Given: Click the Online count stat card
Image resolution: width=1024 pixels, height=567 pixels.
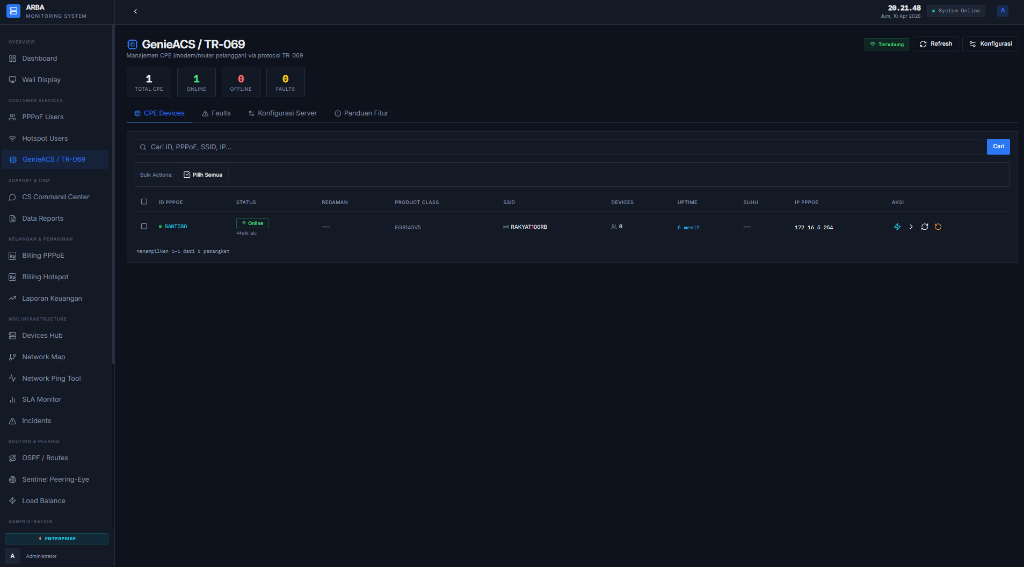Looking at the screenshot, I should 196,82.
